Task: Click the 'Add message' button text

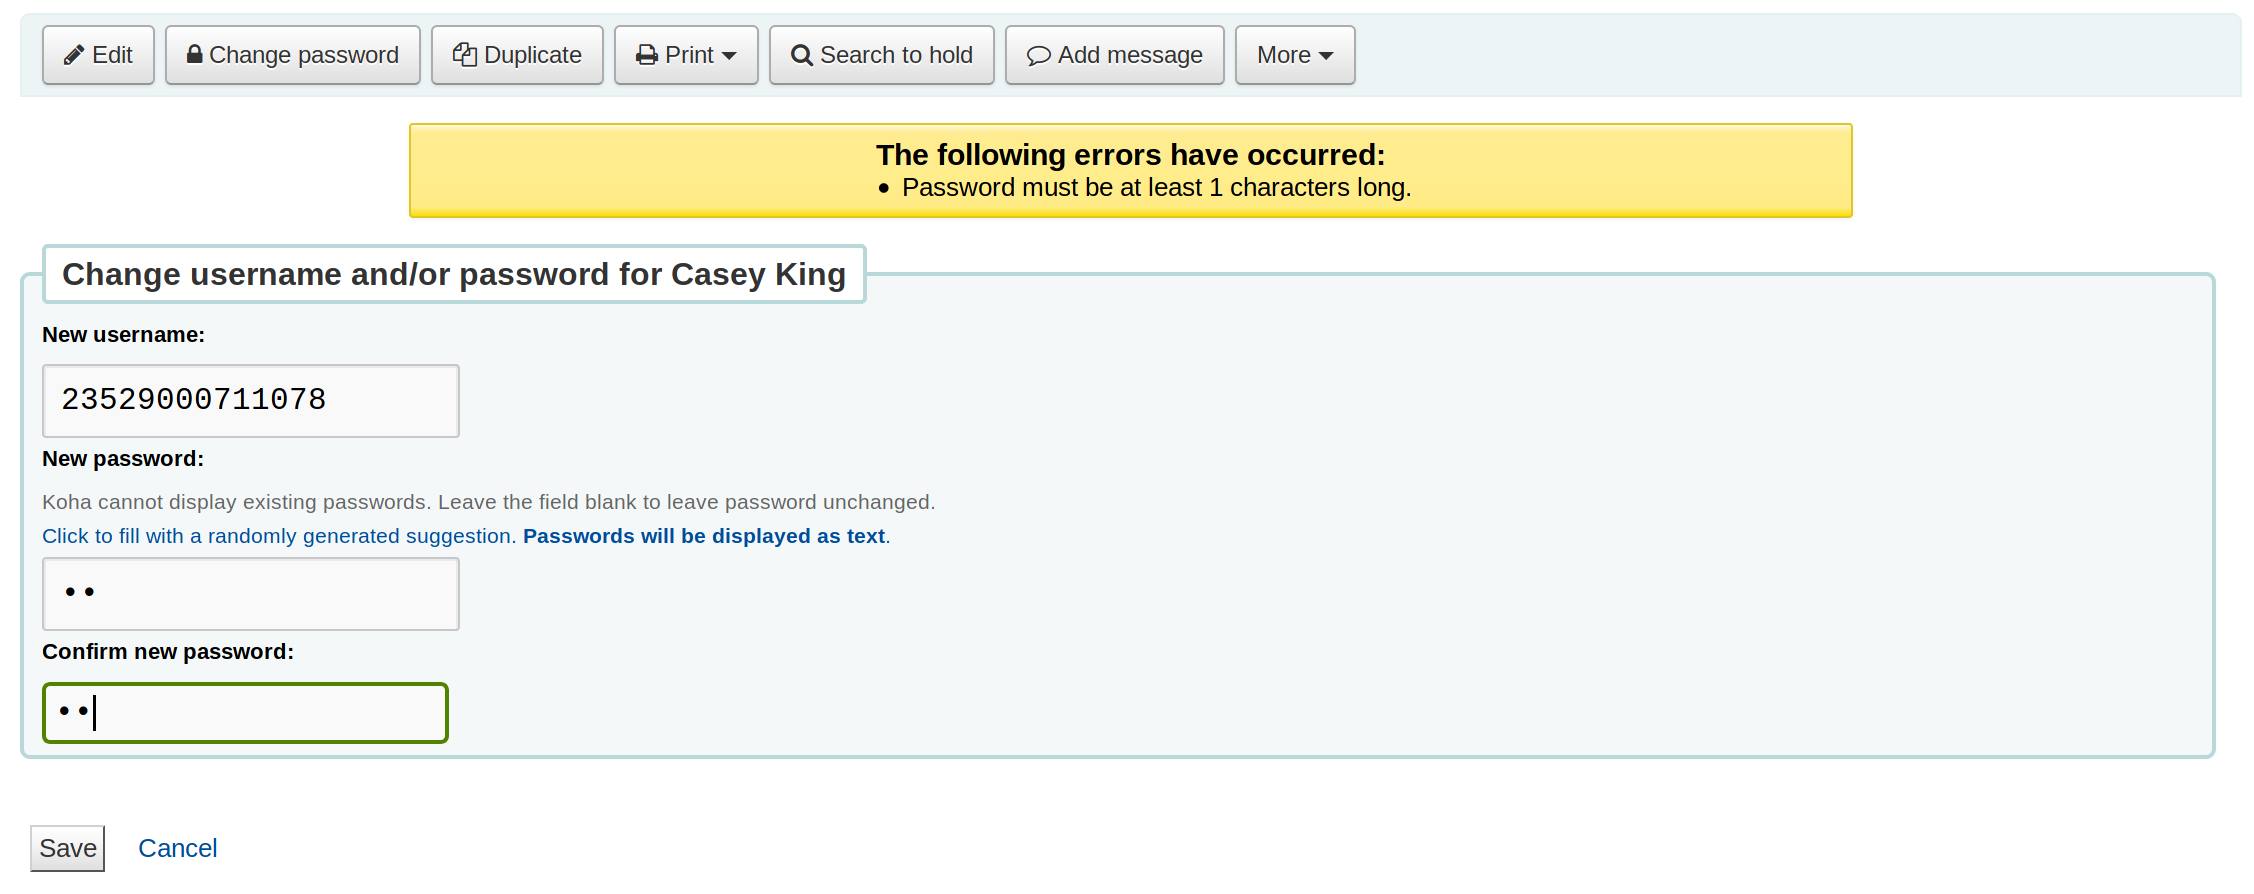Action: click(1130, 55)
